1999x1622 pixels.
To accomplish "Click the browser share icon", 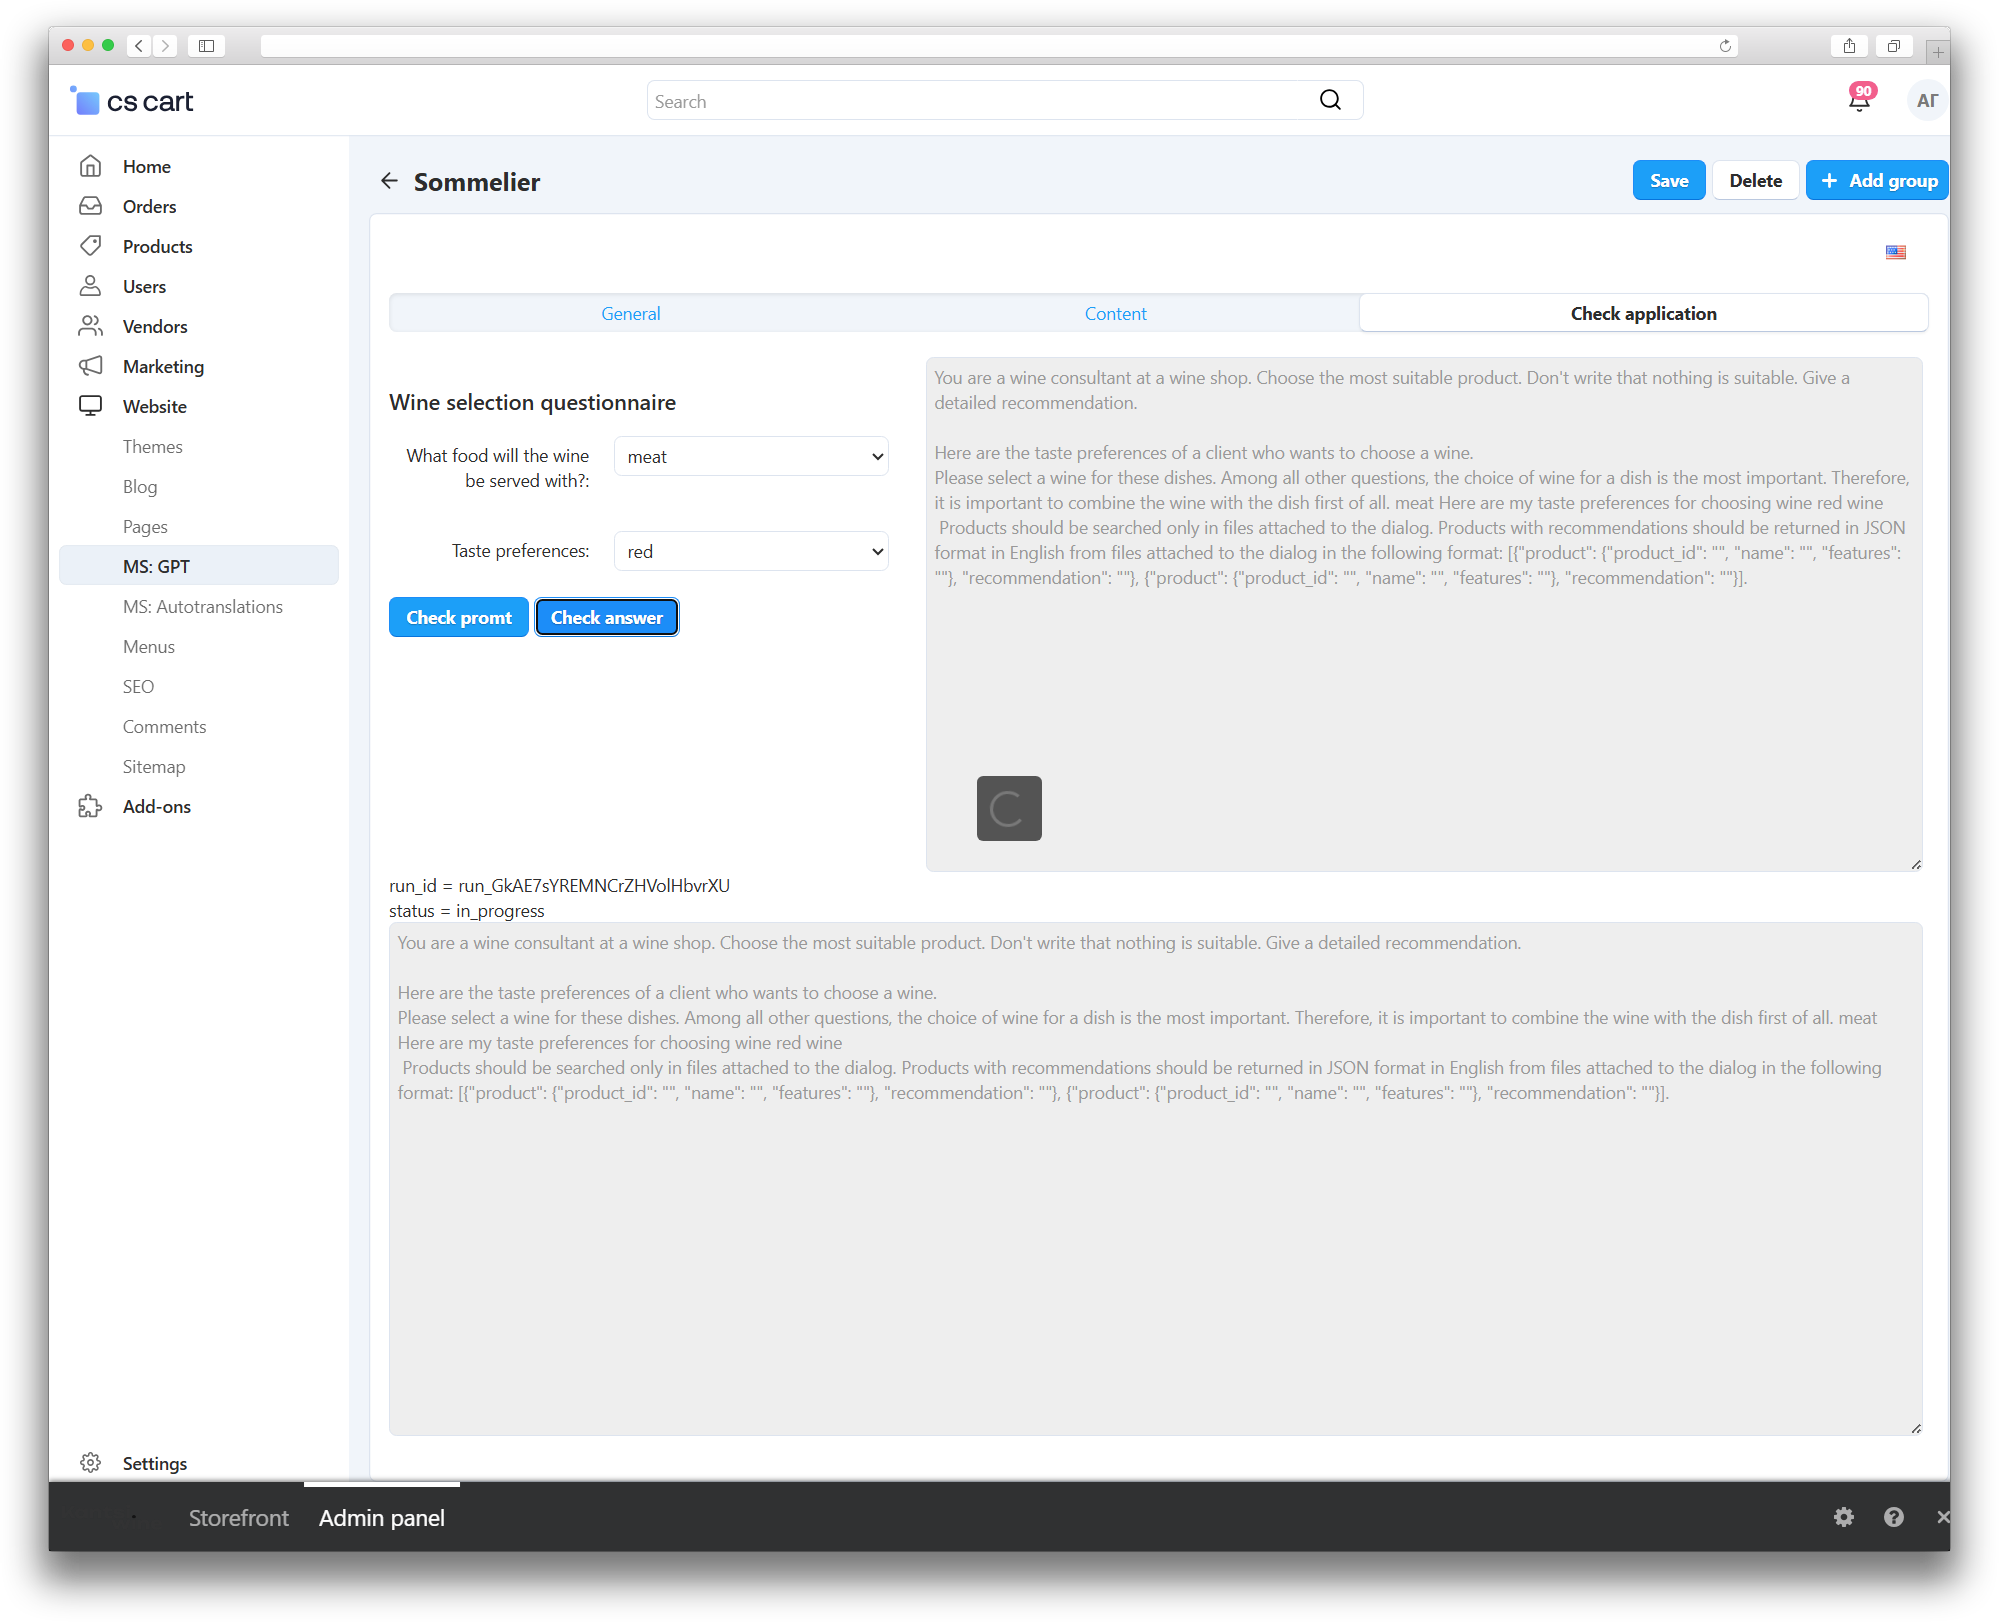I will coord(1849,46).
